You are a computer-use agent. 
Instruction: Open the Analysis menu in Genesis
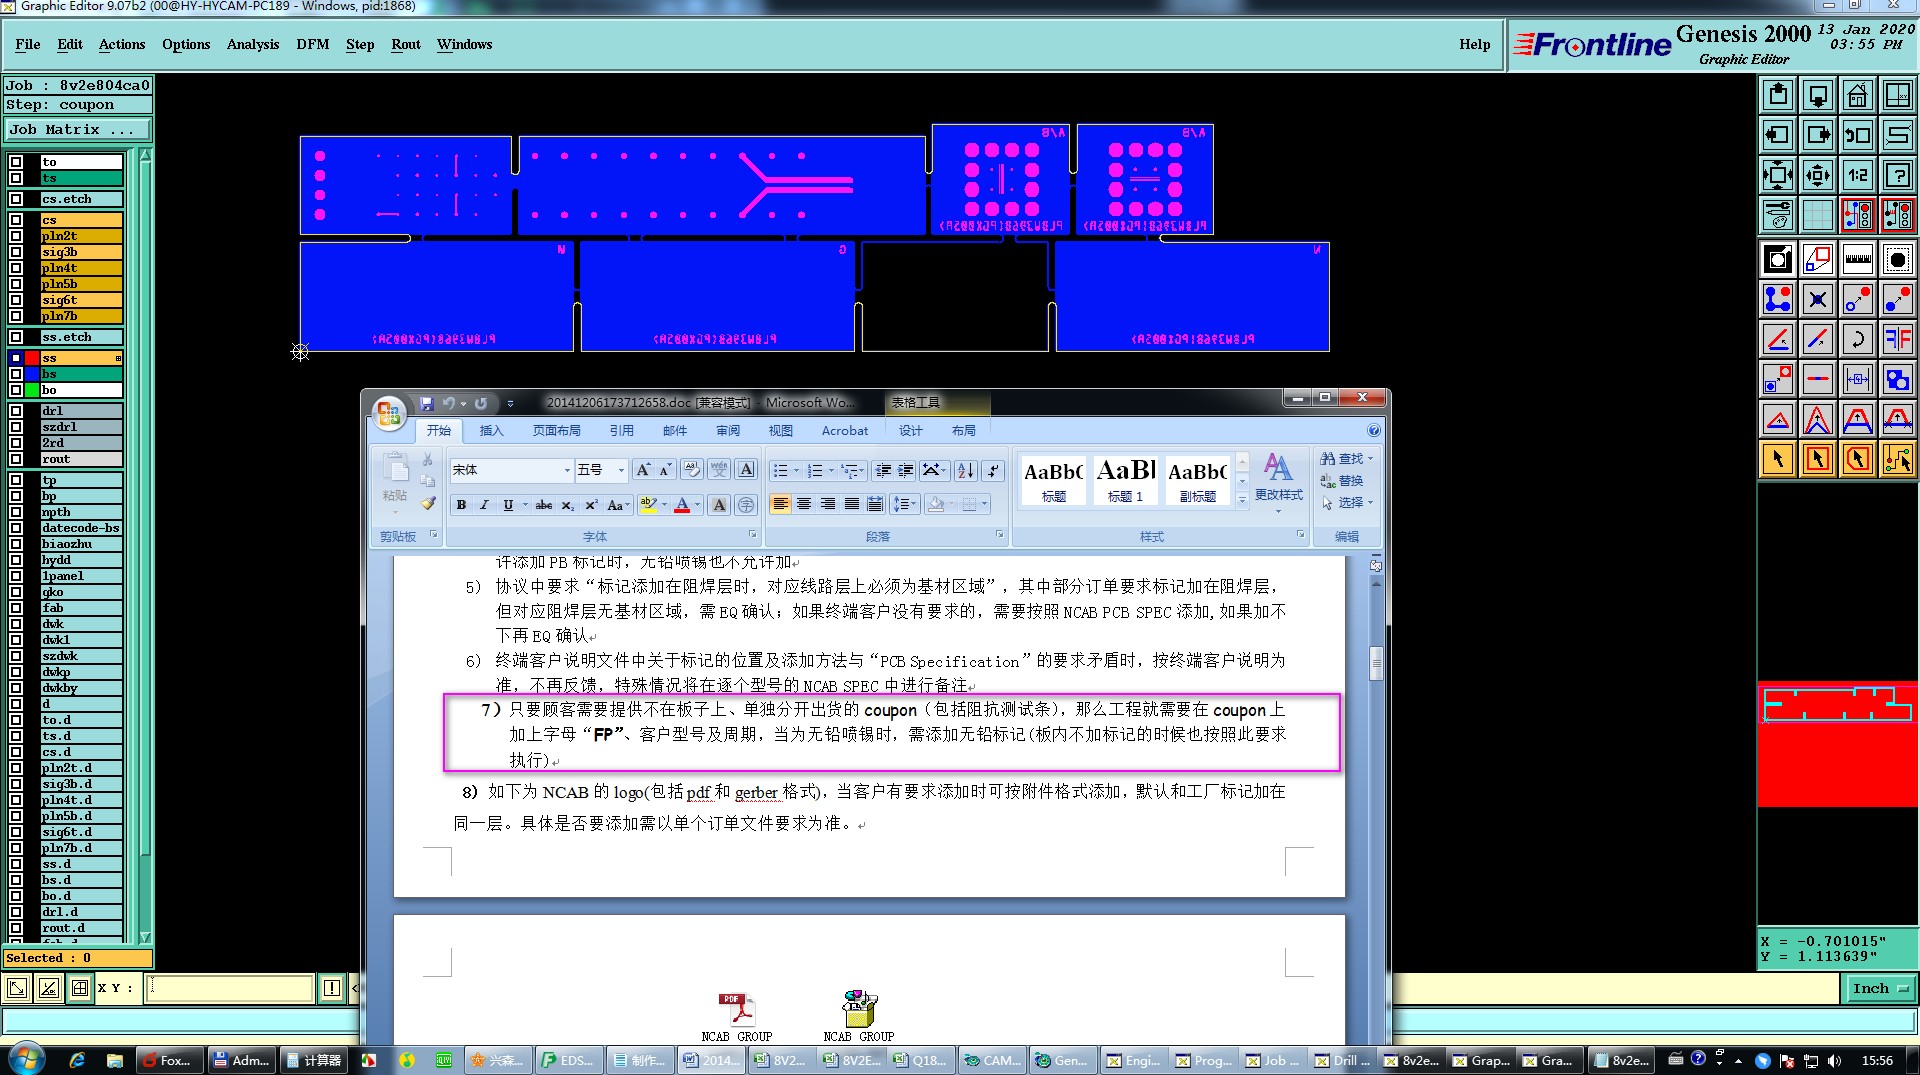(x=252, y=45)
